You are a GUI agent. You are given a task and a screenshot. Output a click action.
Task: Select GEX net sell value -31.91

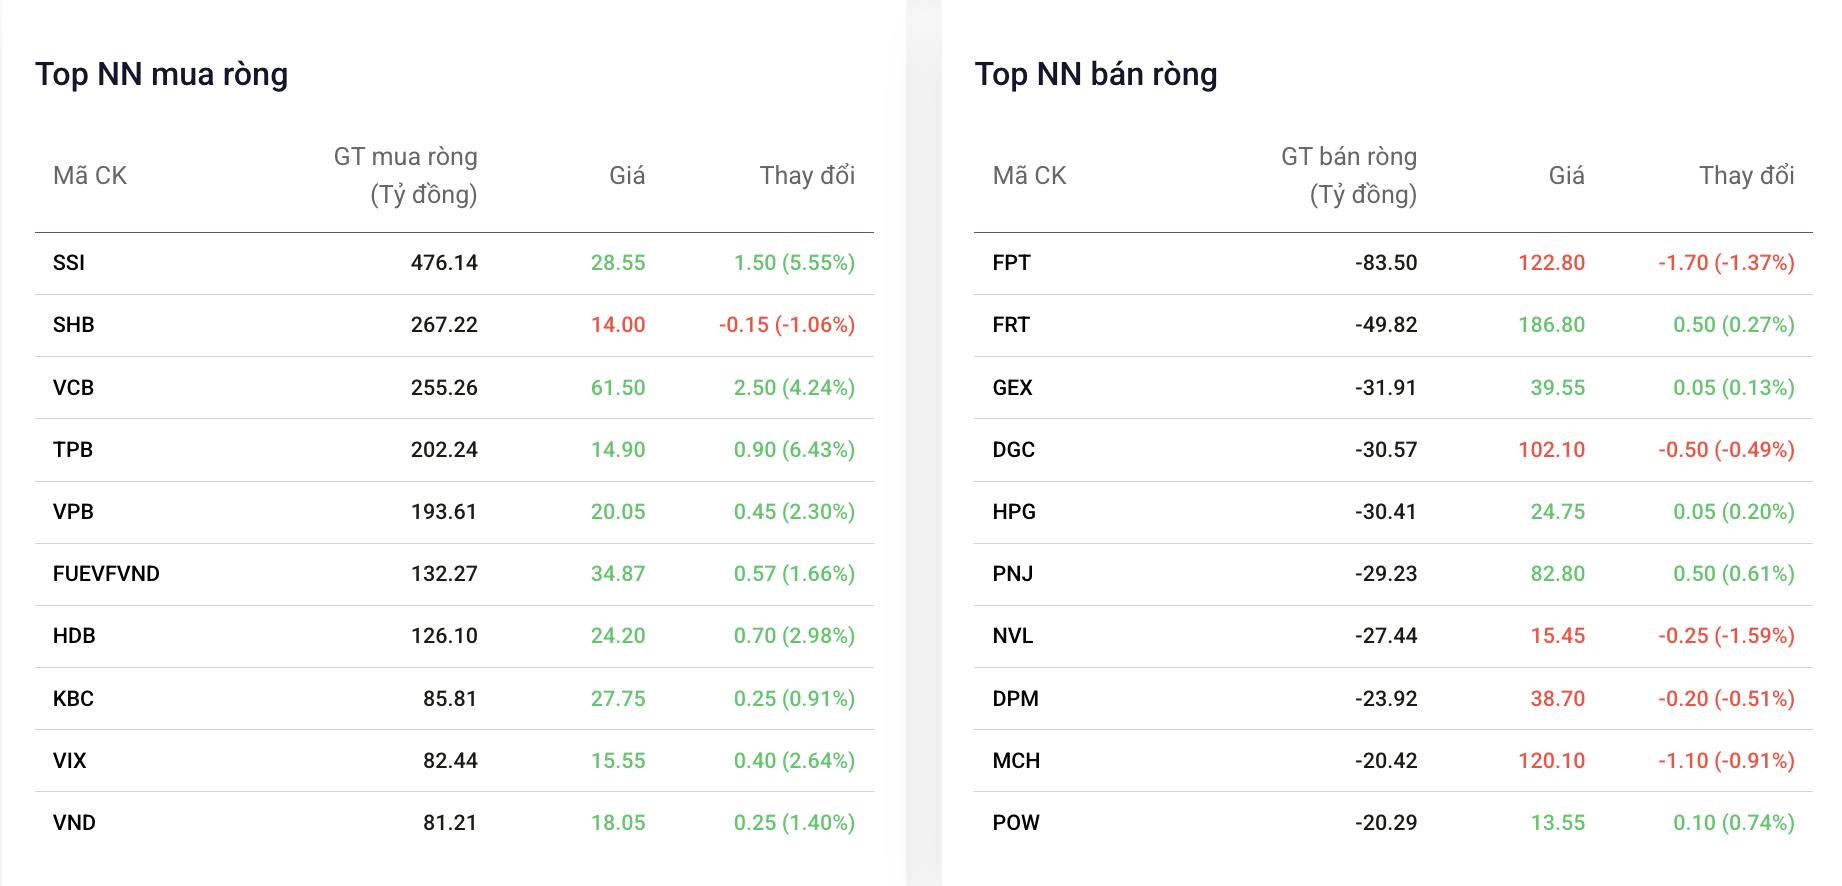1386,388
